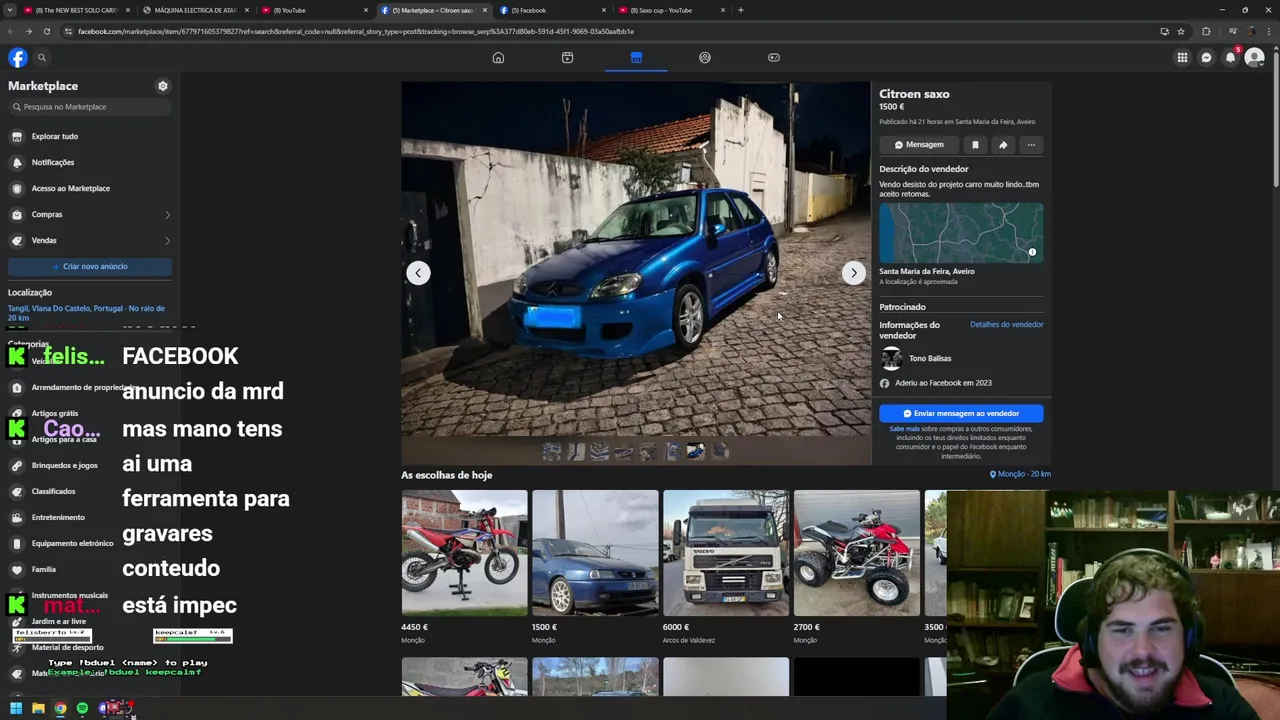The height and width of the screenshot is (720, 1280).
Task: Open Google Chrome from the taskbar
Action: (x=60, y=709)
